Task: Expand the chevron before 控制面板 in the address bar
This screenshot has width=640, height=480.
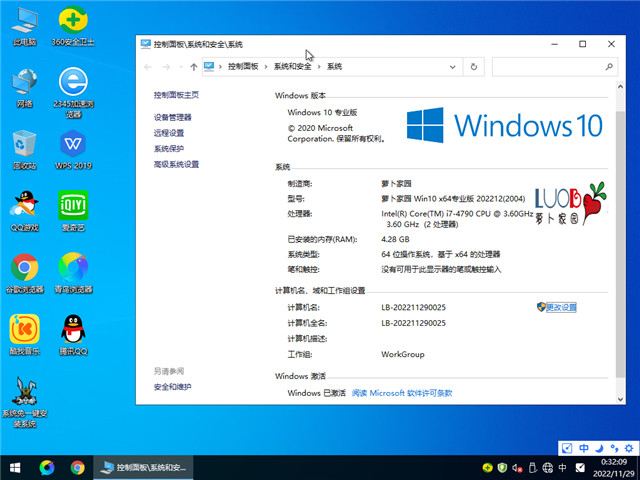Action: (220, 67)
